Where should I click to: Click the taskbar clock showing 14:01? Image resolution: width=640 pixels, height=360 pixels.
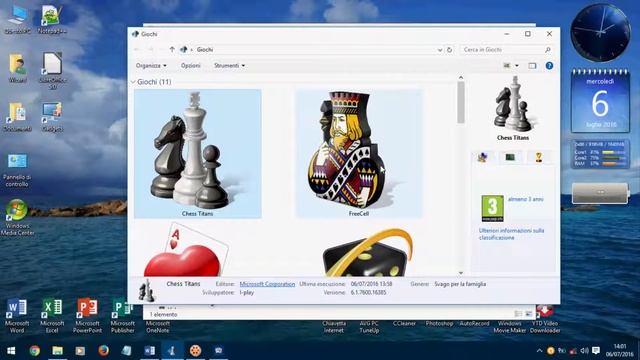(620, 351)
